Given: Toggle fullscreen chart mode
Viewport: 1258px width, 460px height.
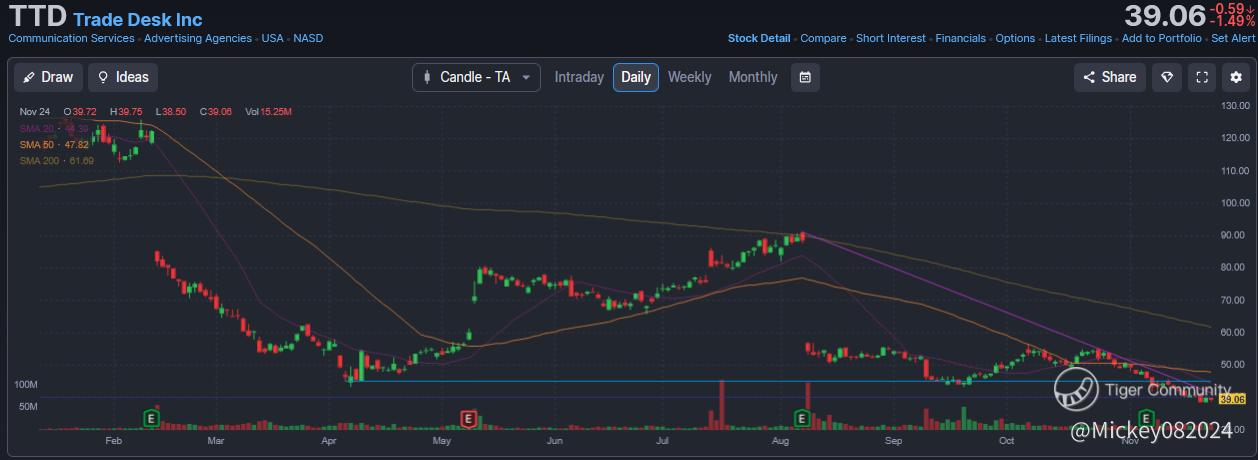Looking at the screenshot, I should tap(1202, 77).
